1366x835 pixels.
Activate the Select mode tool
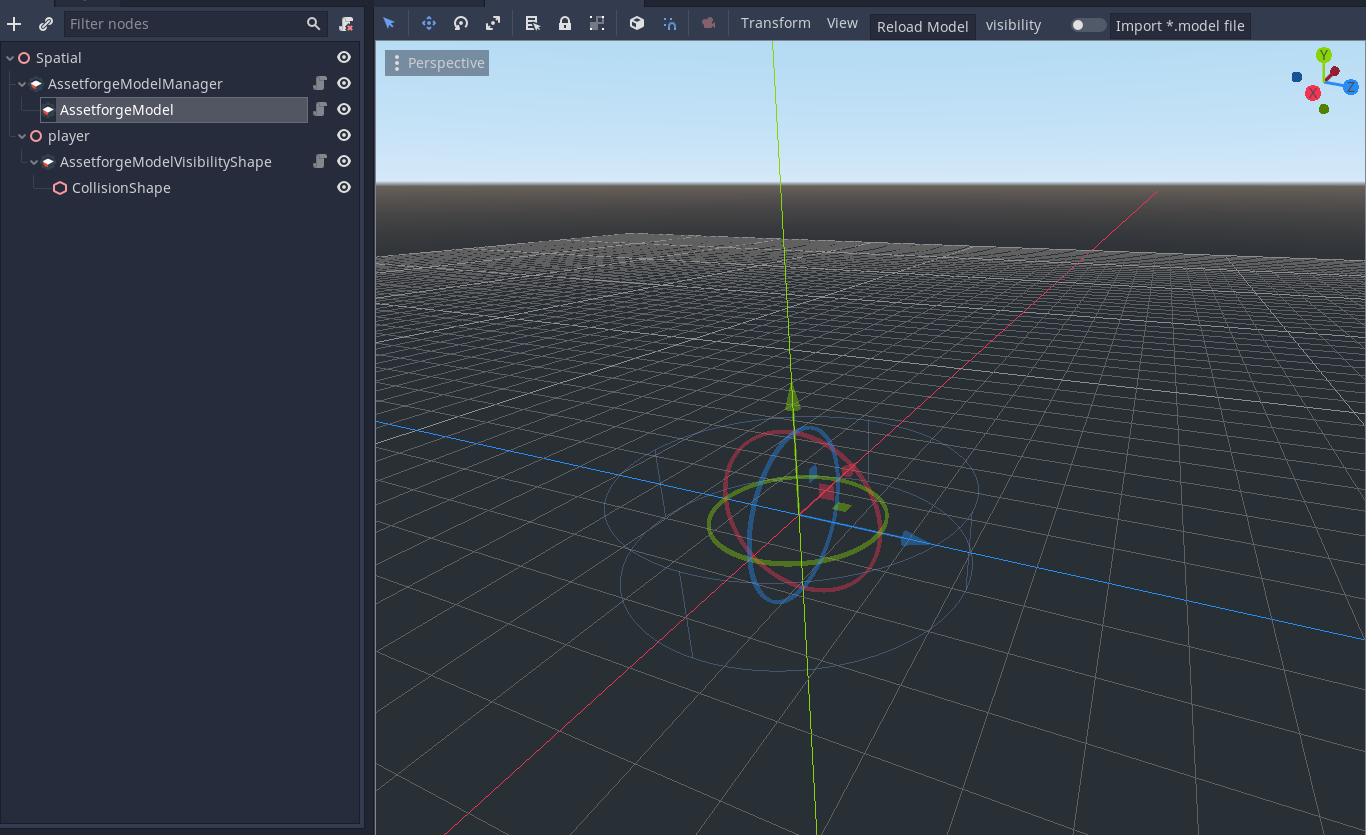389,23
